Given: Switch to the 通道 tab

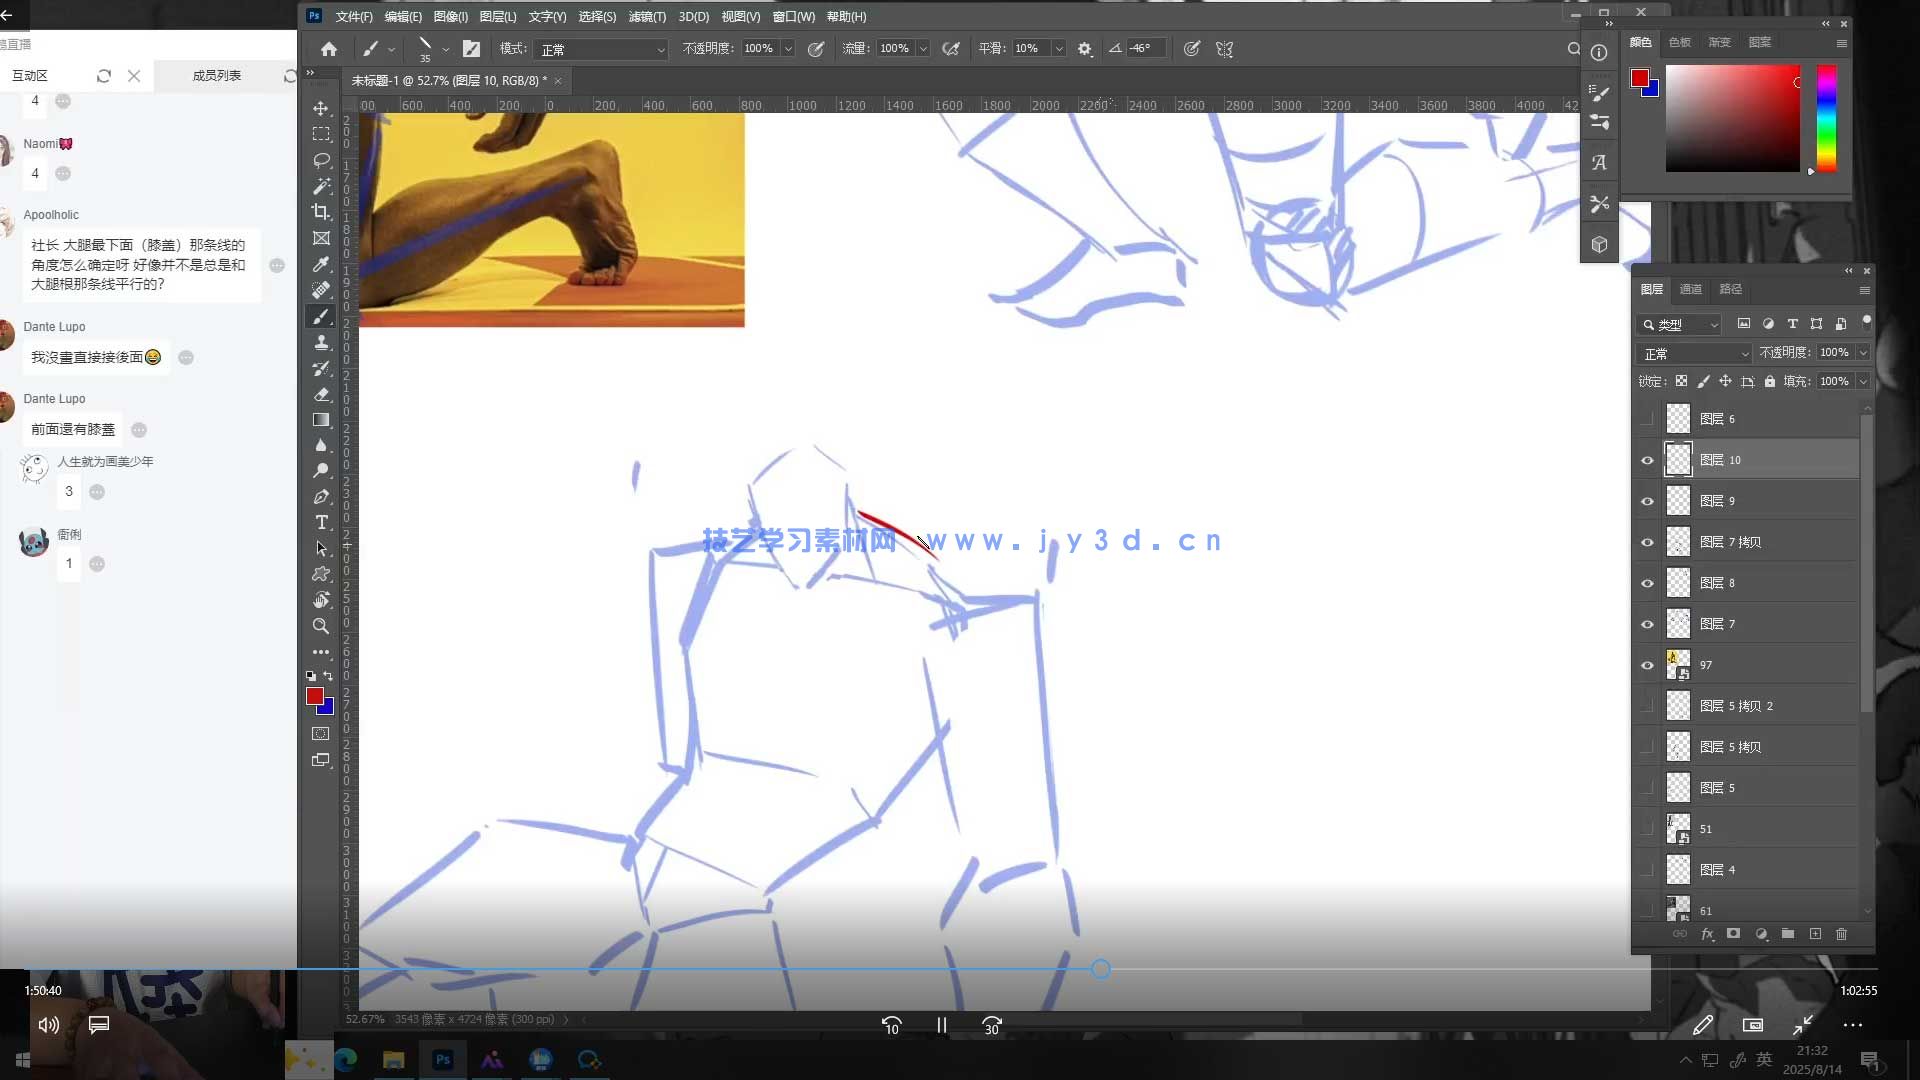Looking at the screenshot, I should coord(1691,289).
